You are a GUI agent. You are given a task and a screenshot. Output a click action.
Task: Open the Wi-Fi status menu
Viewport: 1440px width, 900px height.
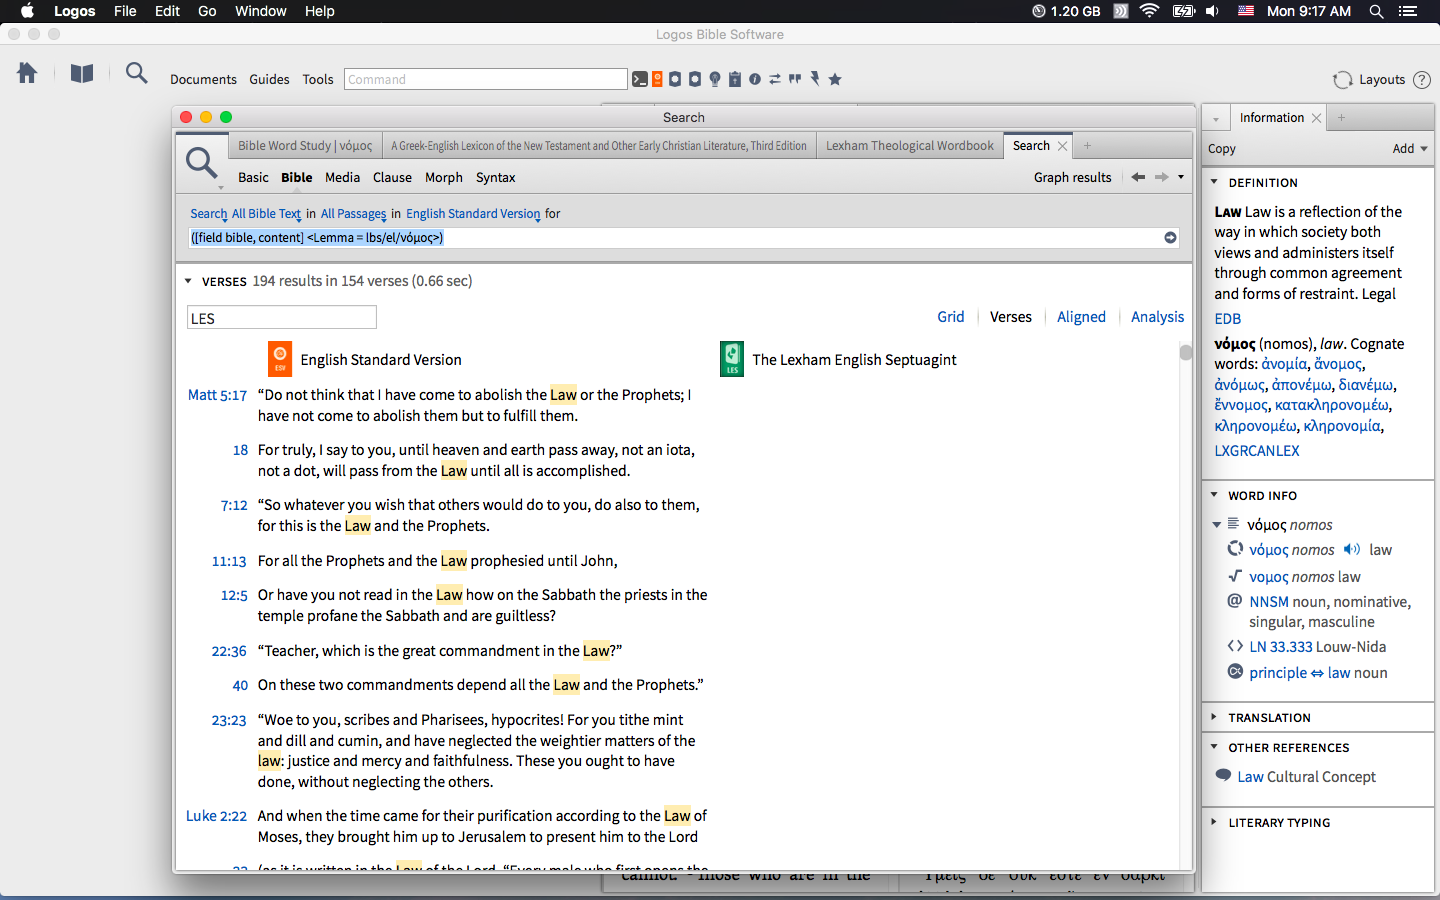click(1149, 11)
